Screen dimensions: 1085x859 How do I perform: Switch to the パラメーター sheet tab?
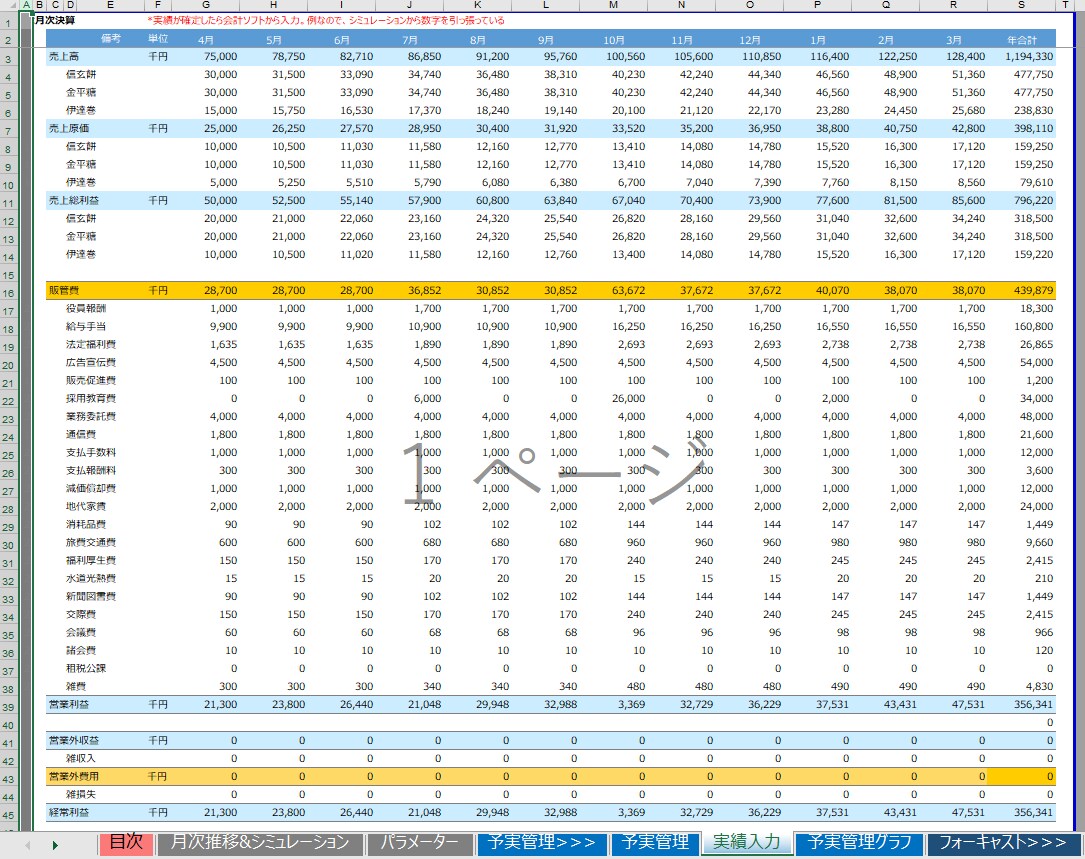pos(419,842)
